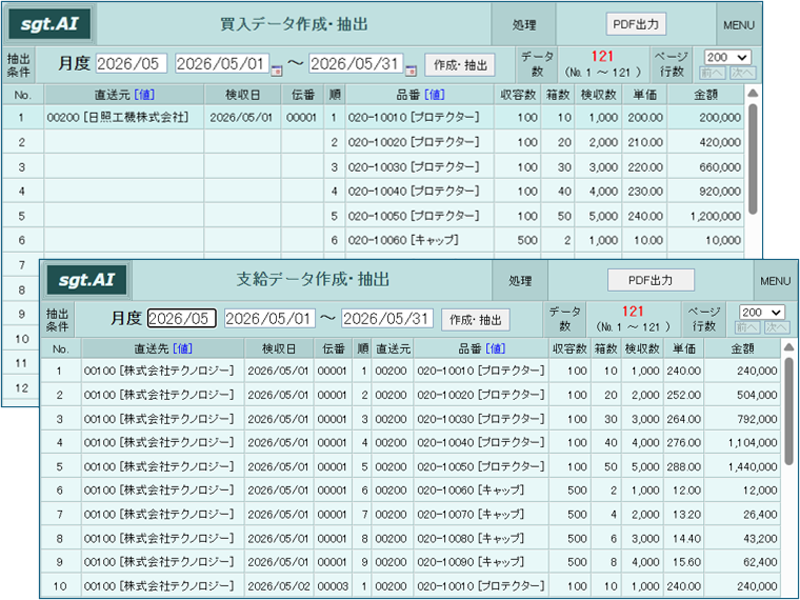Click 前へ button in purchase window
Image resolution: width=800 pixels, height=600 pixels.
coord(713,73)
